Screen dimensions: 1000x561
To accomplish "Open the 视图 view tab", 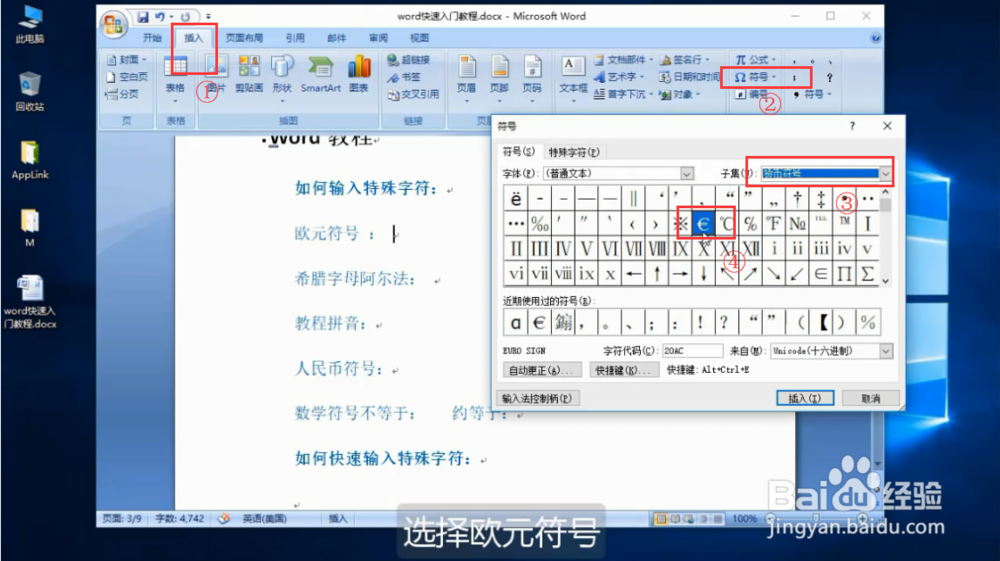I will click(419, 38).
